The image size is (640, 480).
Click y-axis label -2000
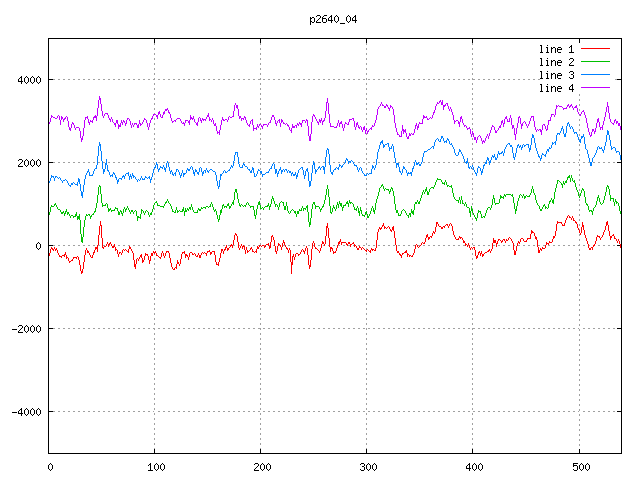(x=27, y=329)
